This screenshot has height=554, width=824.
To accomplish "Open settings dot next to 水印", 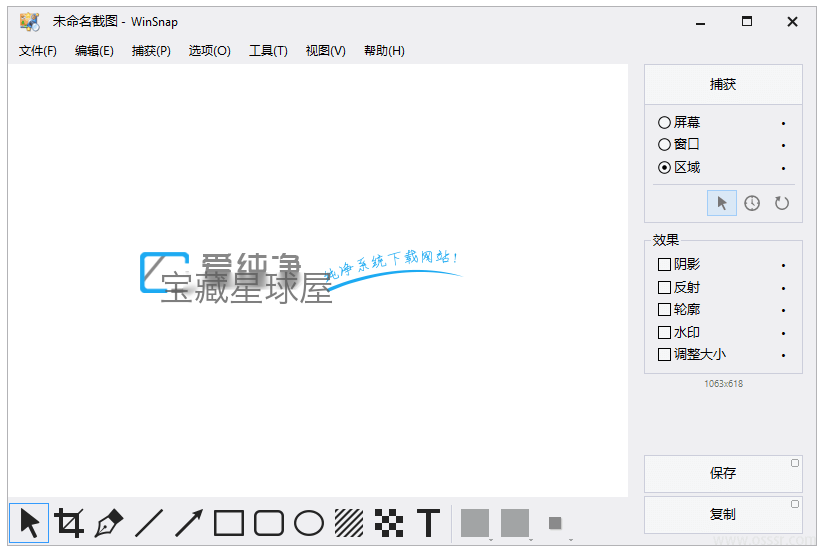I will click(x=784, y=333).
